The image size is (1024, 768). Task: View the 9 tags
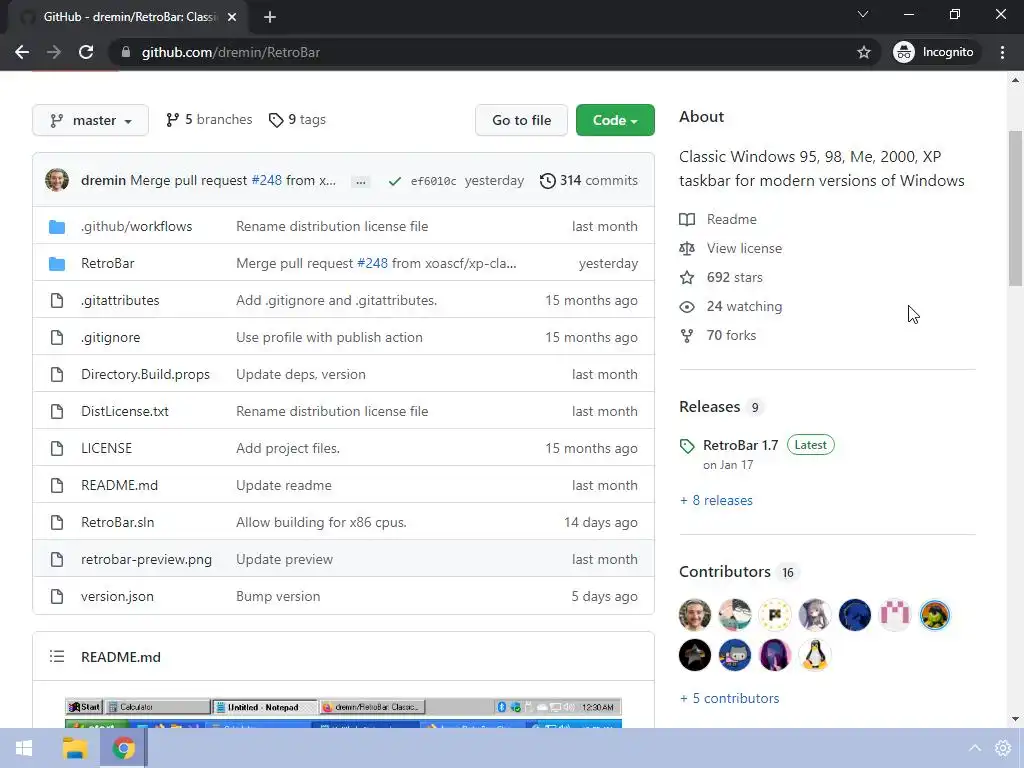click(x=297, y=120)
